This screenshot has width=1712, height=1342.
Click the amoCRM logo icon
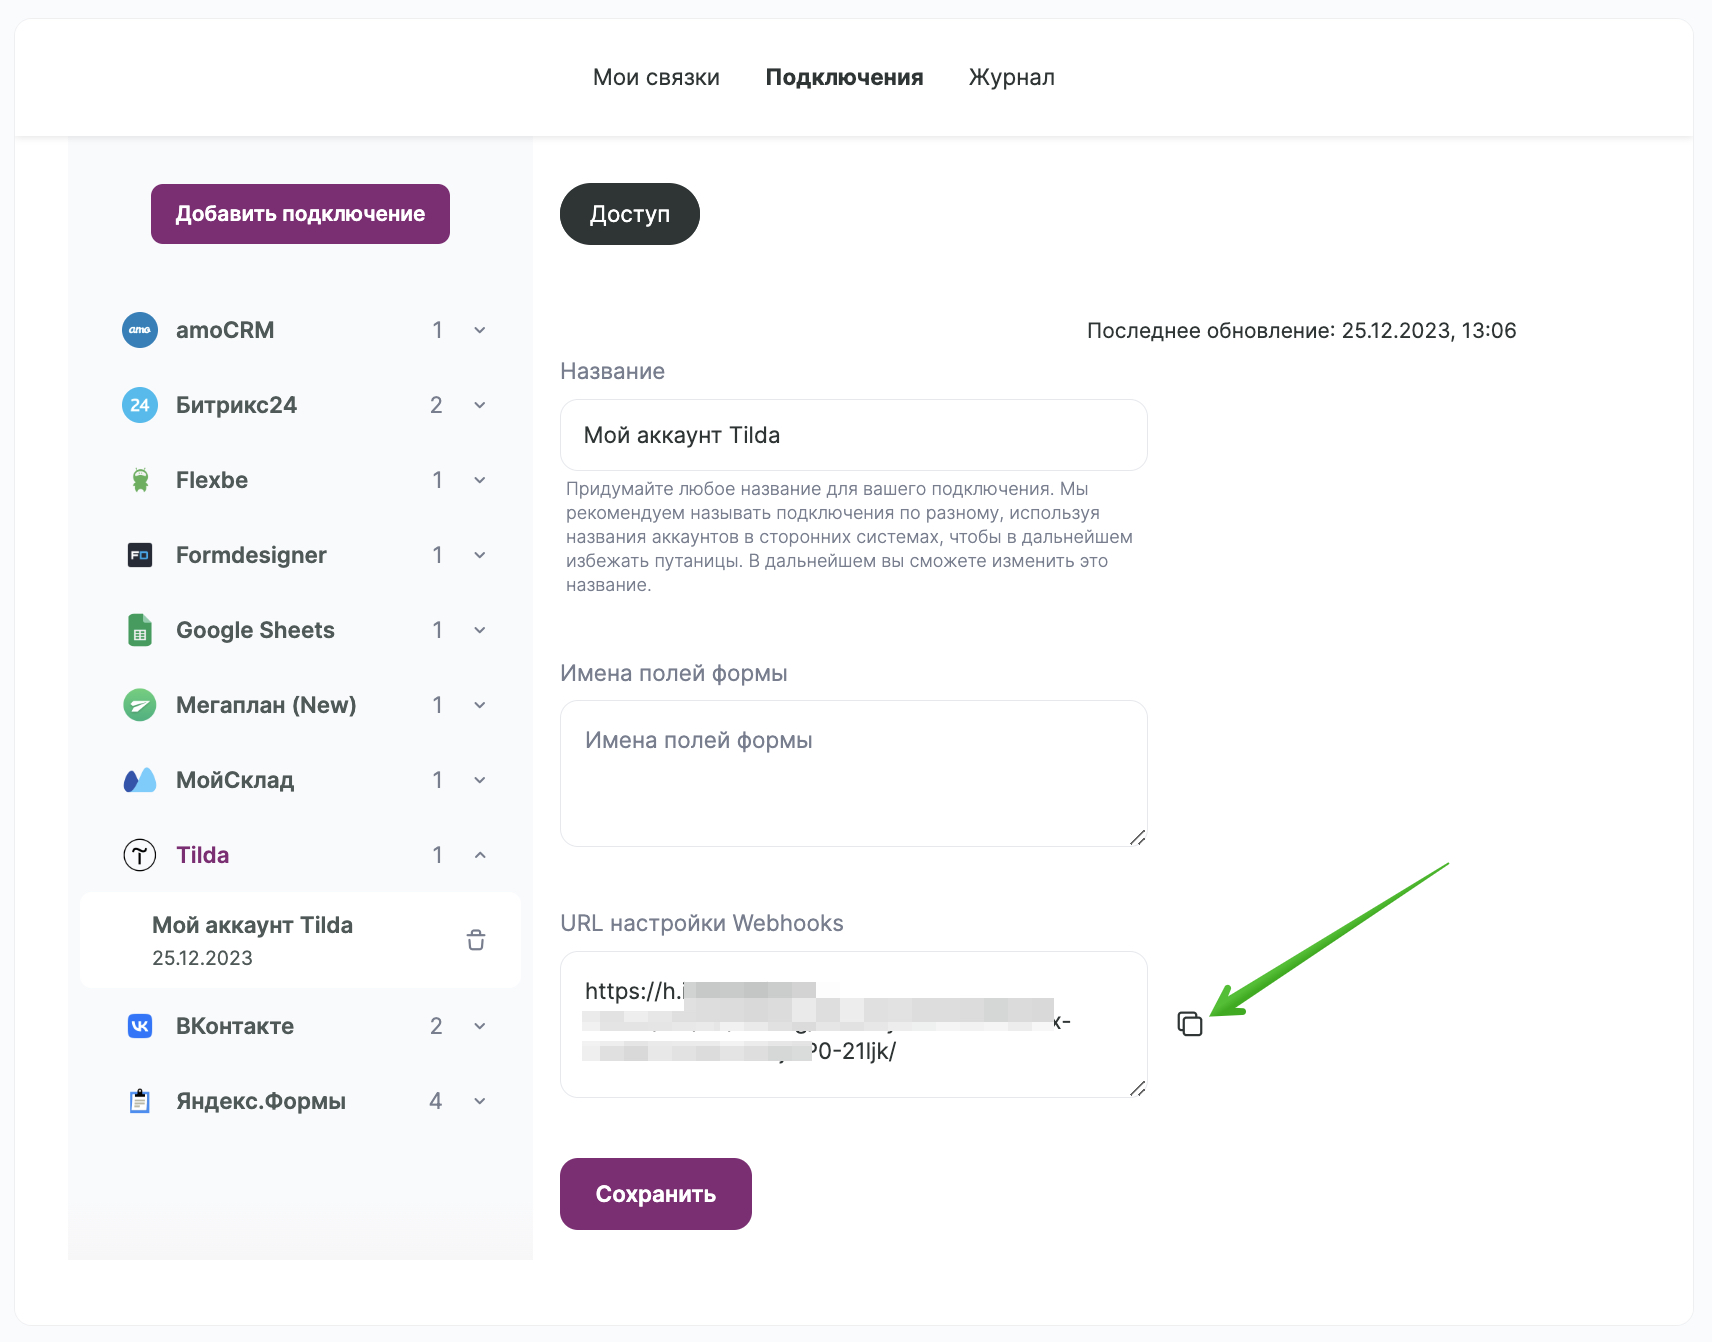tap(140, 330)
